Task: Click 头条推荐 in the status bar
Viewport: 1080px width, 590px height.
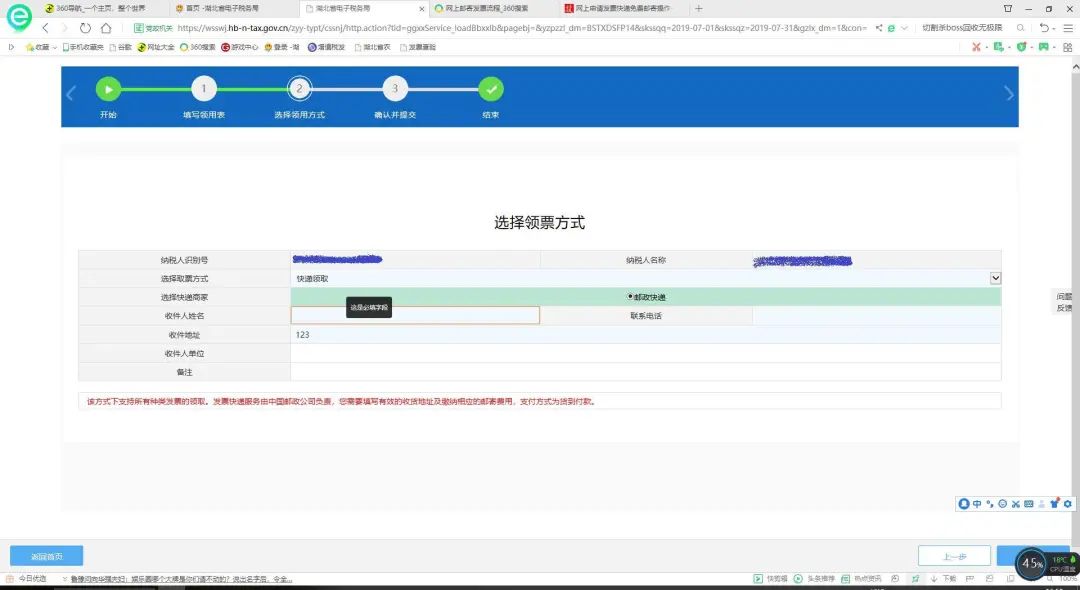Action: pyautogui.click(x=814, y=579)
